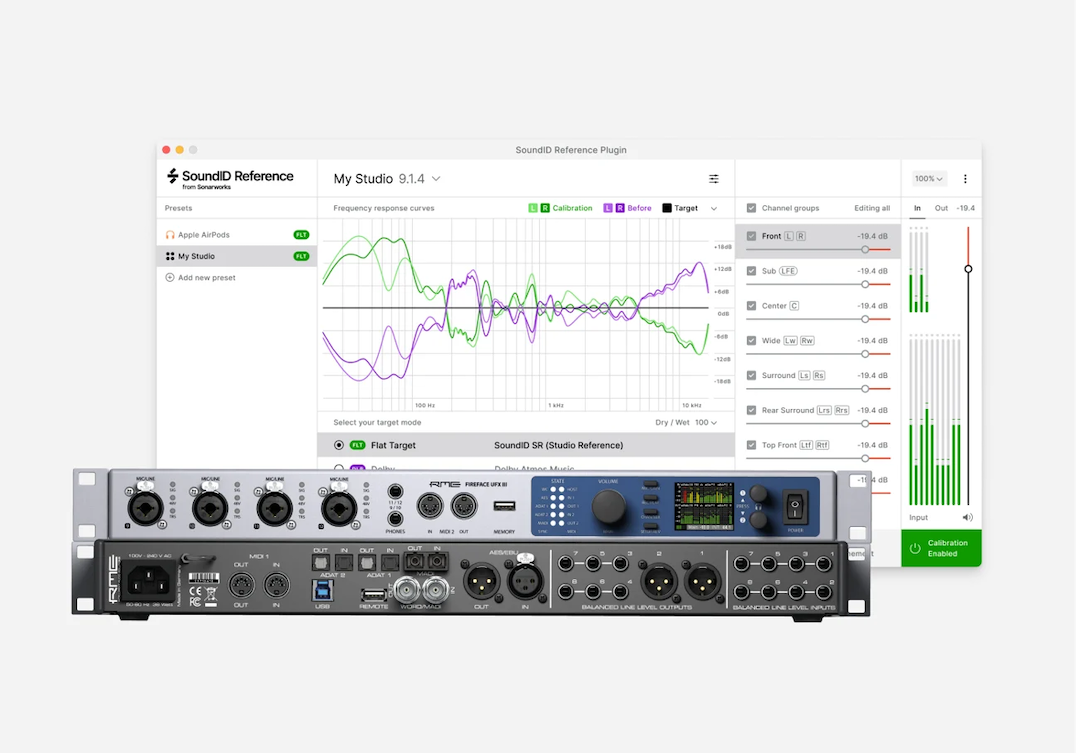Click the Center C channel gain slider
This screenshot has width=1080, height=753.
(x=864, y=319)
